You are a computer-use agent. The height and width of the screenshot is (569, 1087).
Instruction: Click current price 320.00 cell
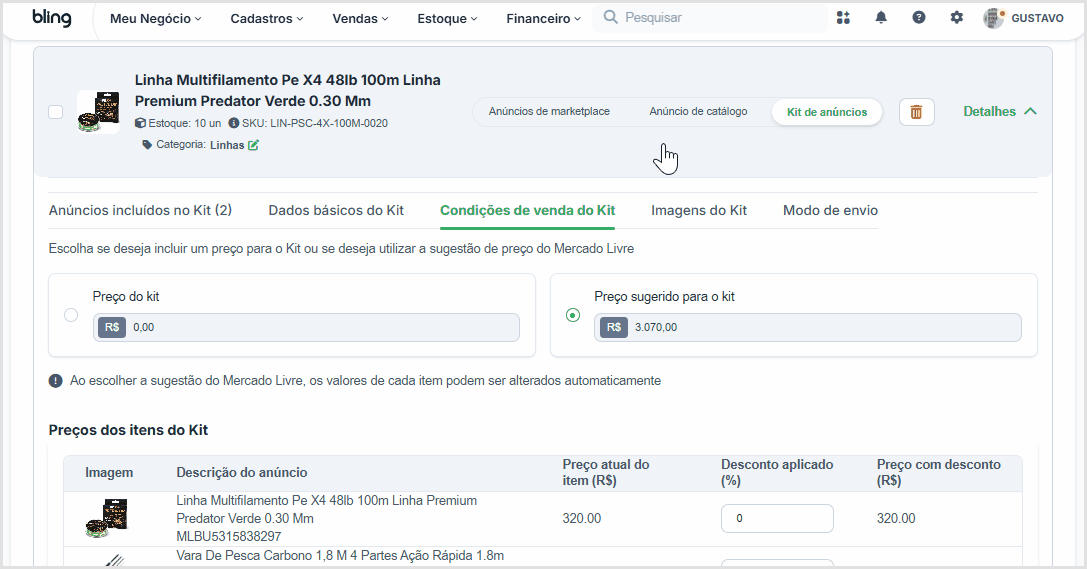click(x=582, y=518)
